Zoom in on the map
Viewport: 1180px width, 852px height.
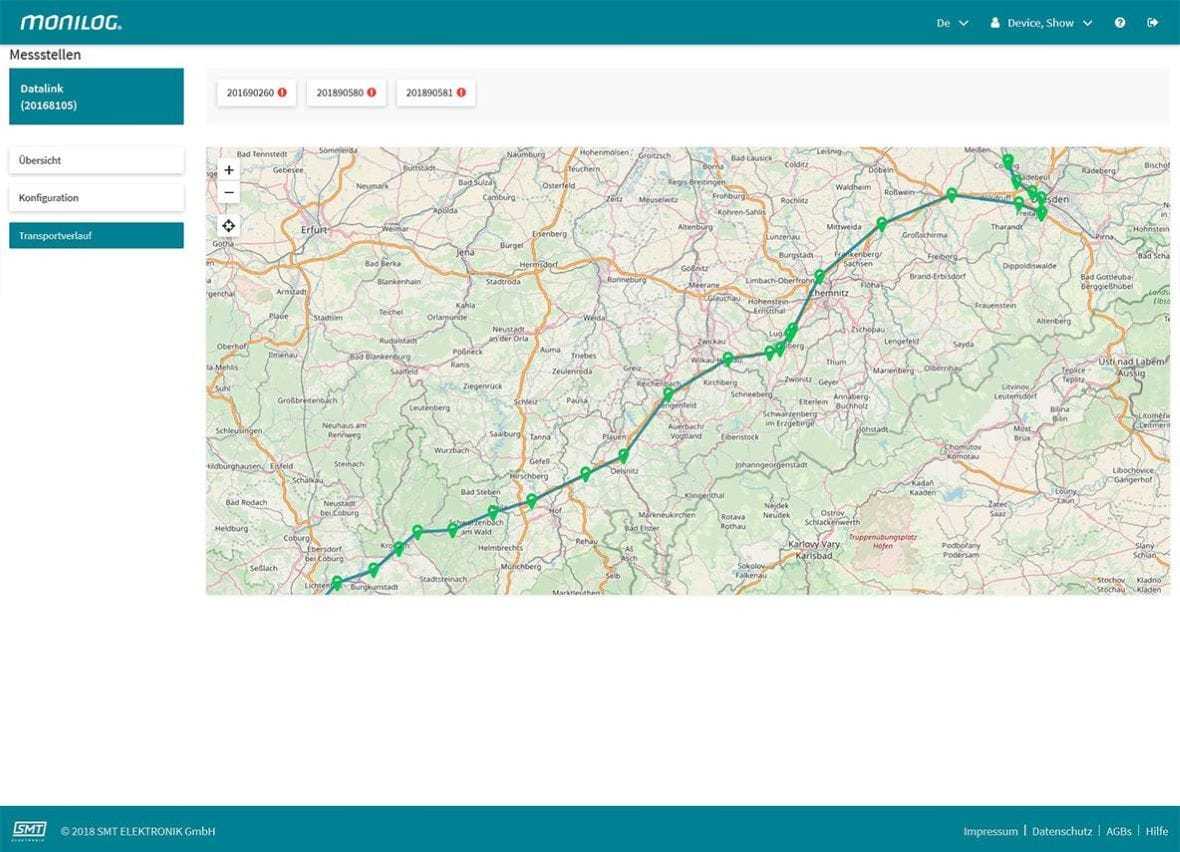[x=229, y=170]
